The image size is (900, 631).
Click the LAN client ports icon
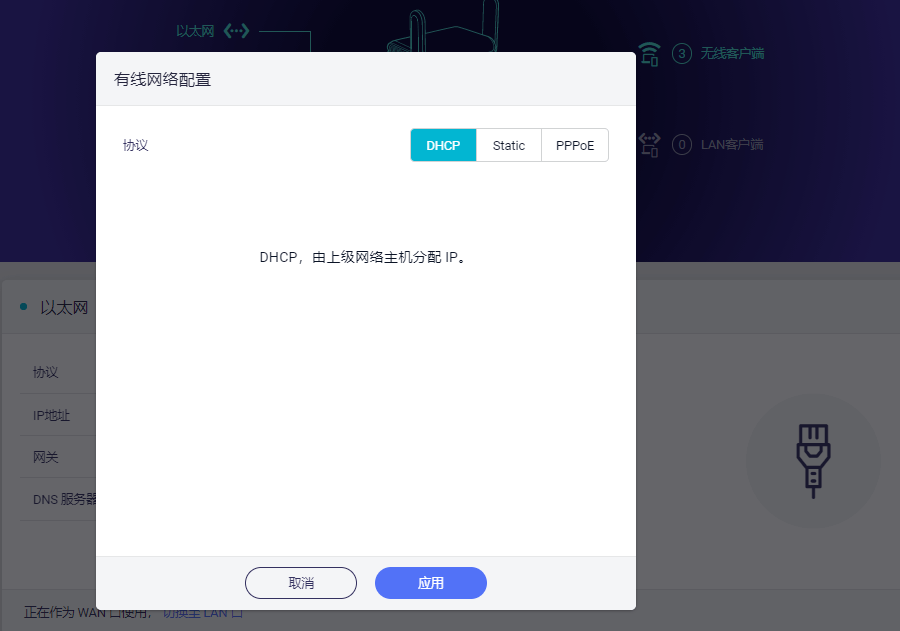coord(649,144)
